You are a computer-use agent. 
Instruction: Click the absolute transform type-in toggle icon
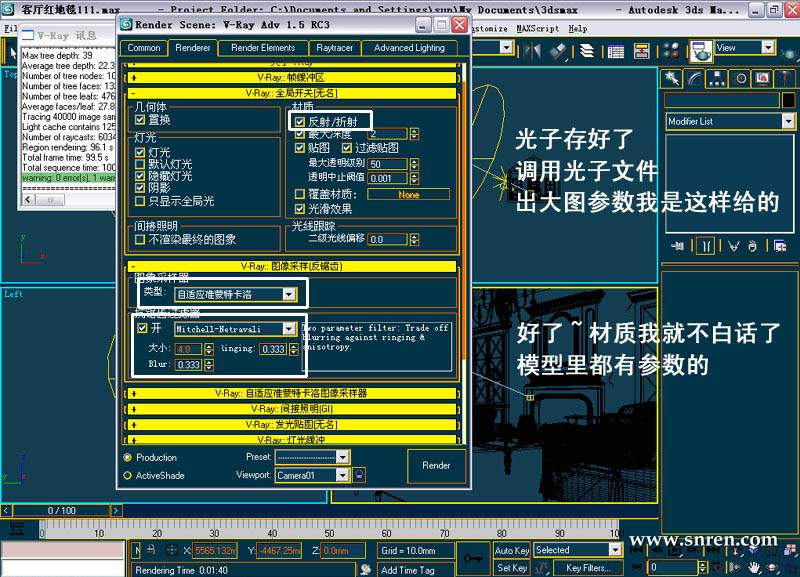171,550
